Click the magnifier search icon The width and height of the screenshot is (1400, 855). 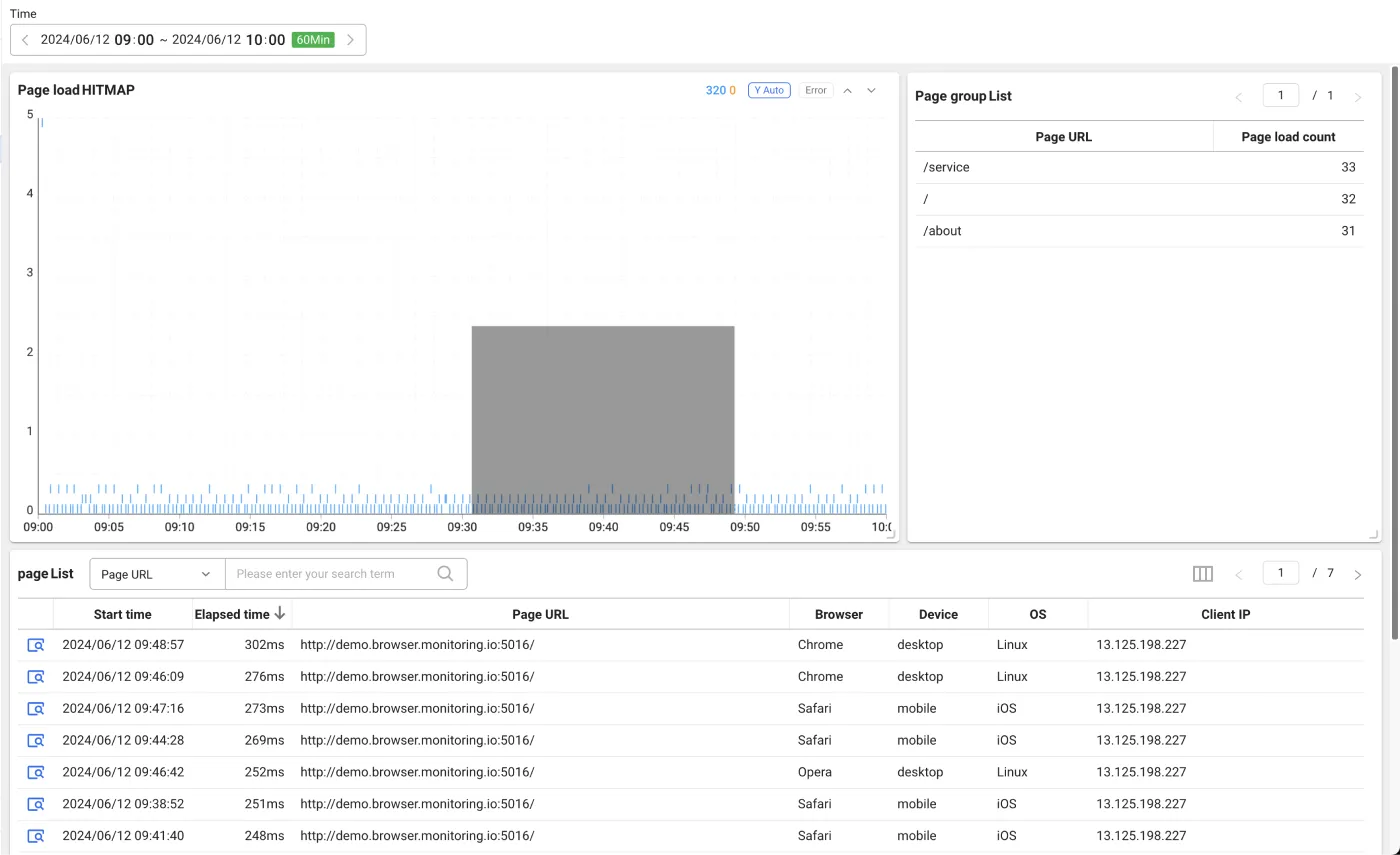pyautogui.click(x=446, y=574)
